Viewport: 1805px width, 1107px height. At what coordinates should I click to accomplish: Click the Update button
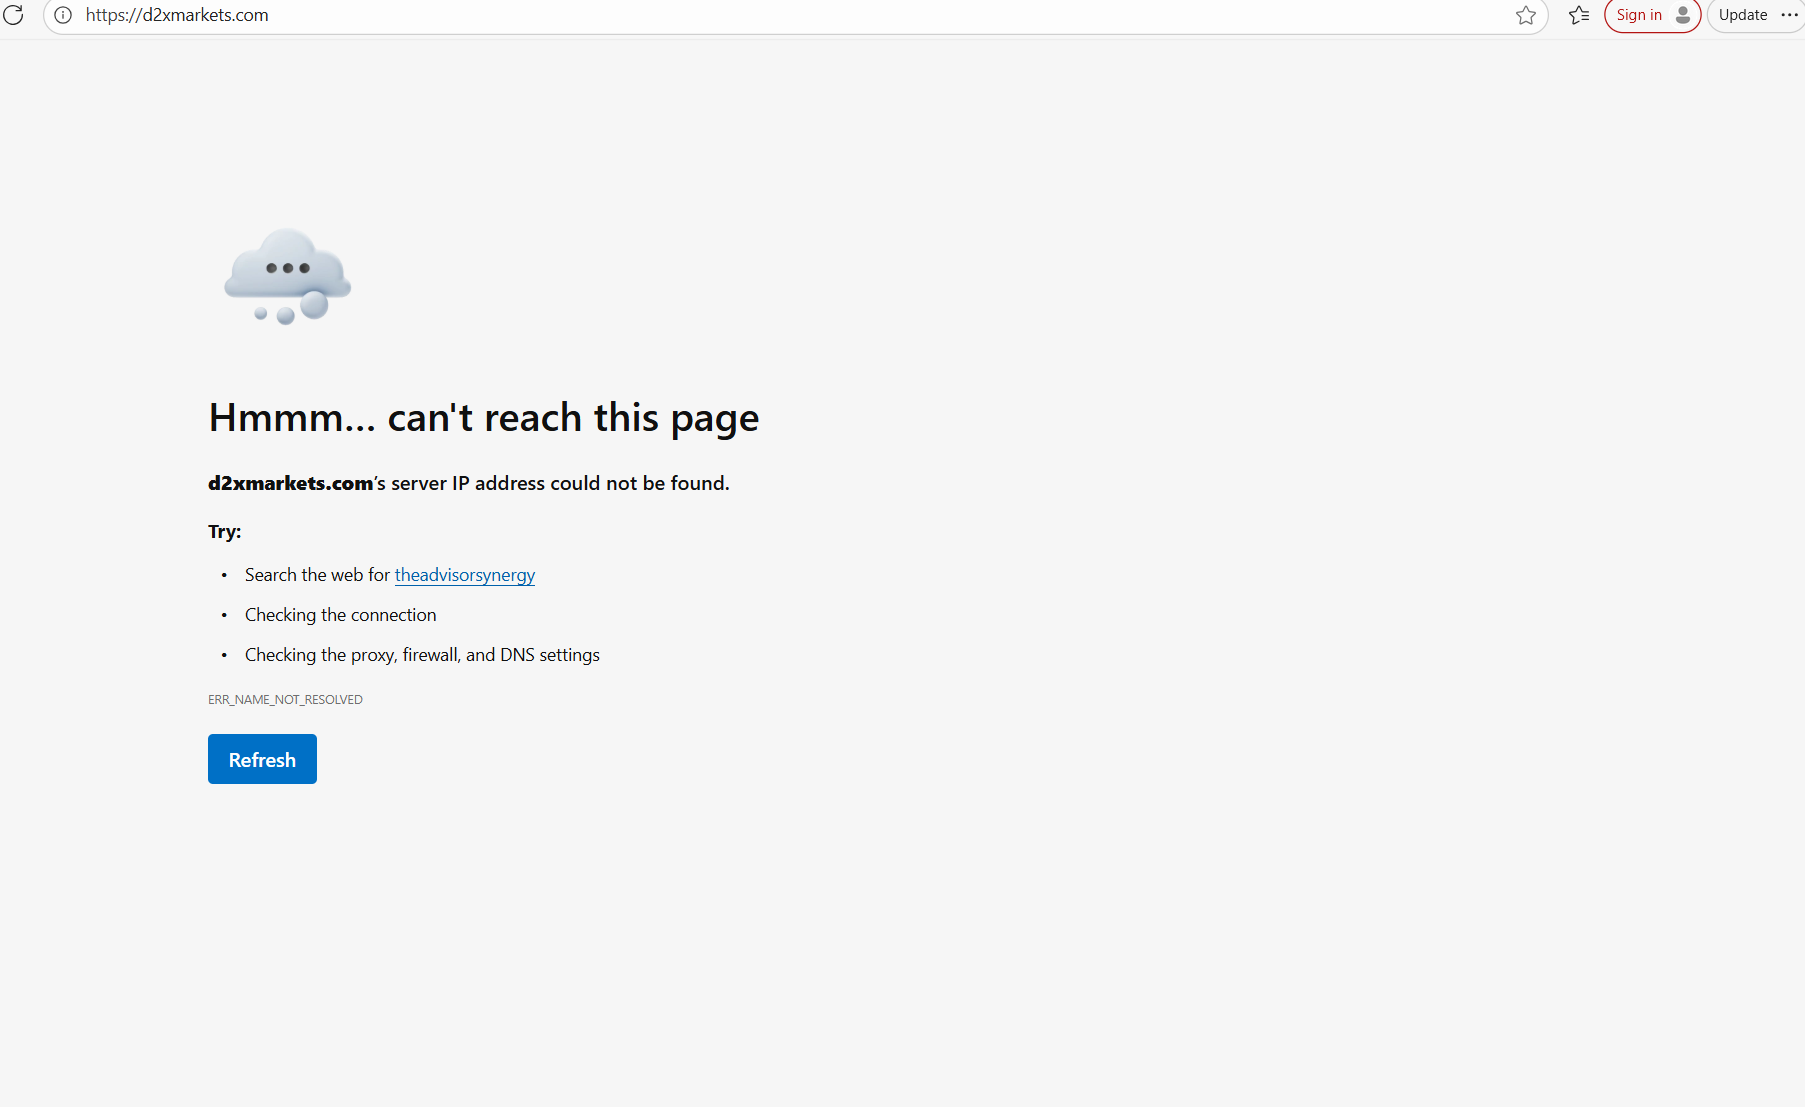[x=1742, y=15]
